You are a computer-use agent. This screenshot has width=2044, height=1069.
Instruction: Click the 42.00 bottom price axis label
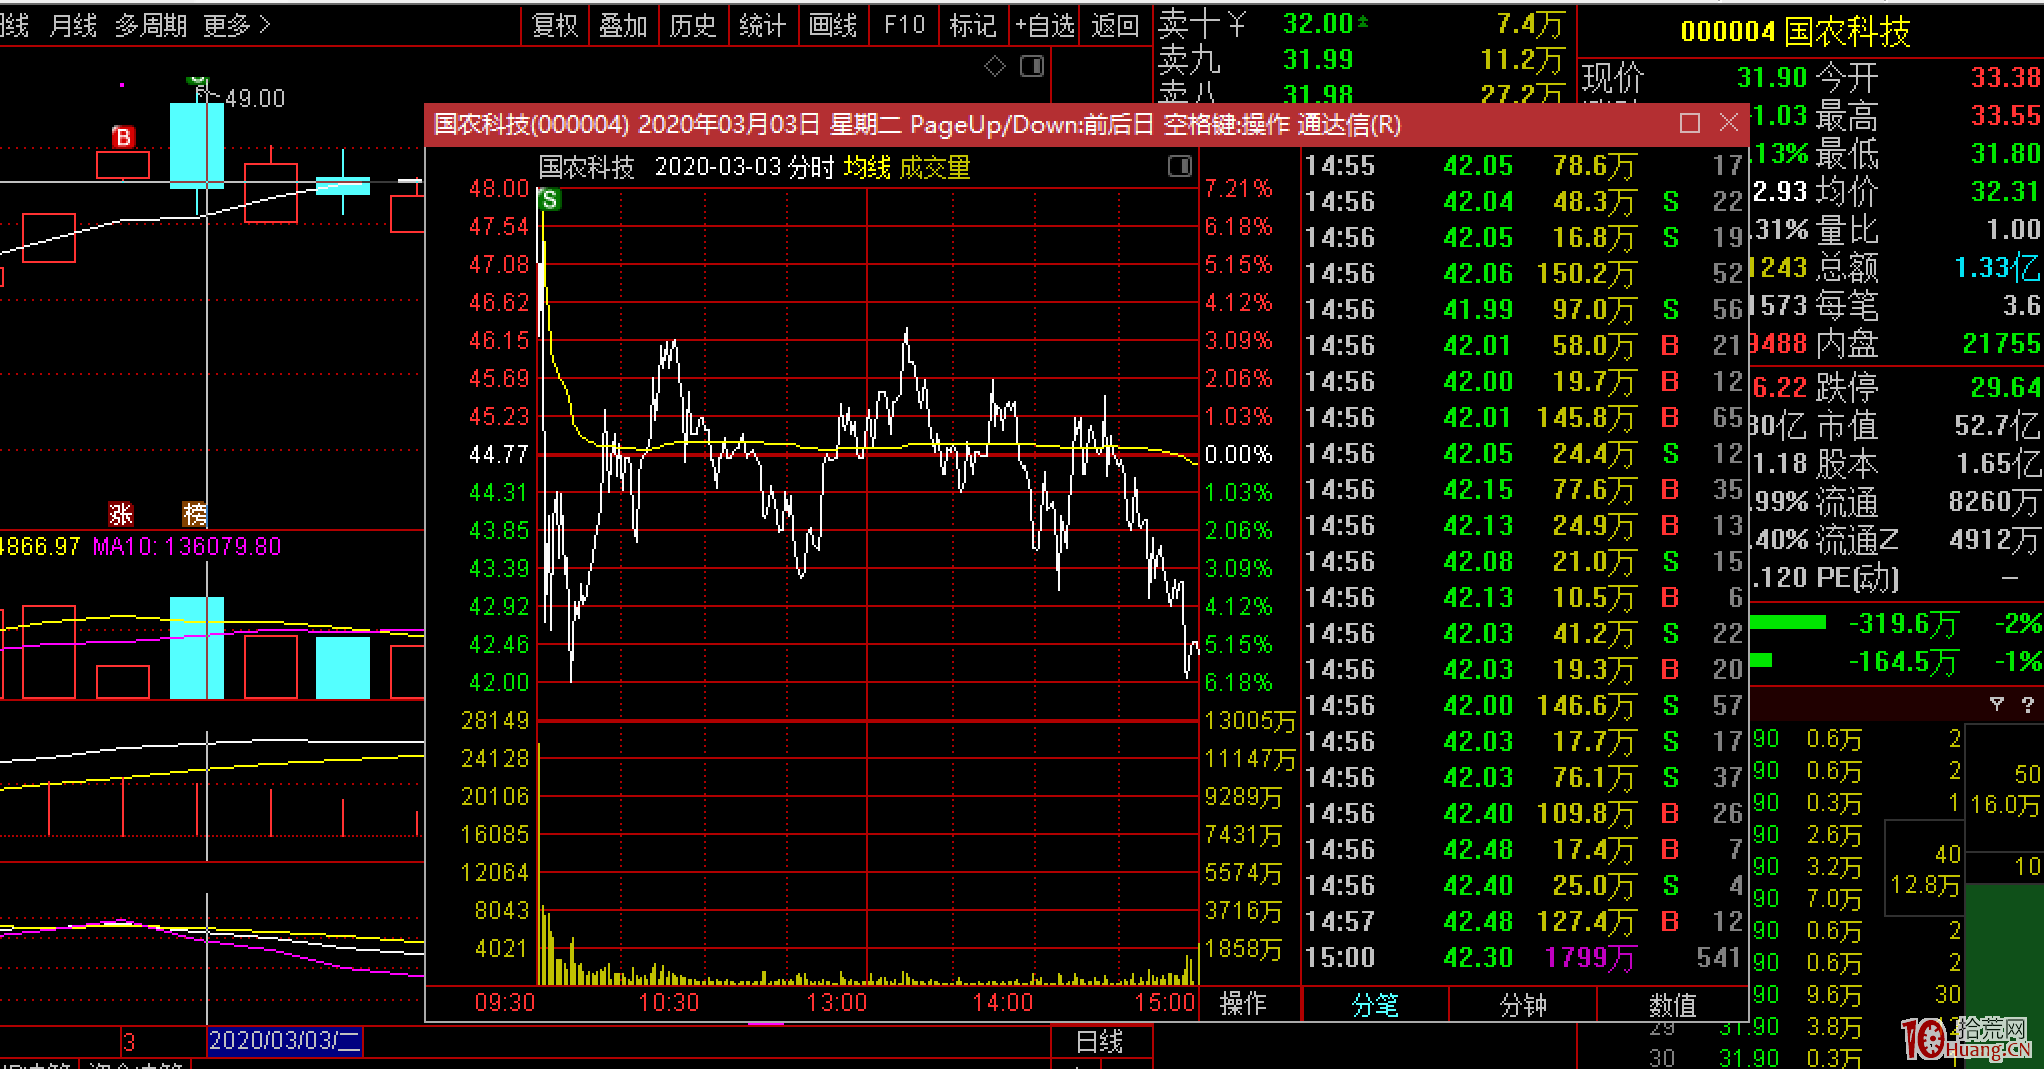[x=499, y=683]
